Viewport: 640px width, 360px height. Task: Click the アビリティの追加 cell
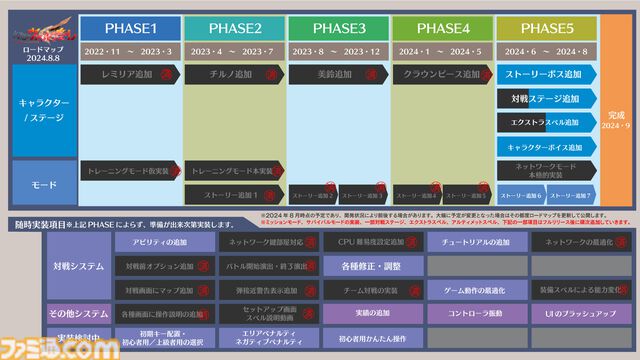[x=165, y=242]
